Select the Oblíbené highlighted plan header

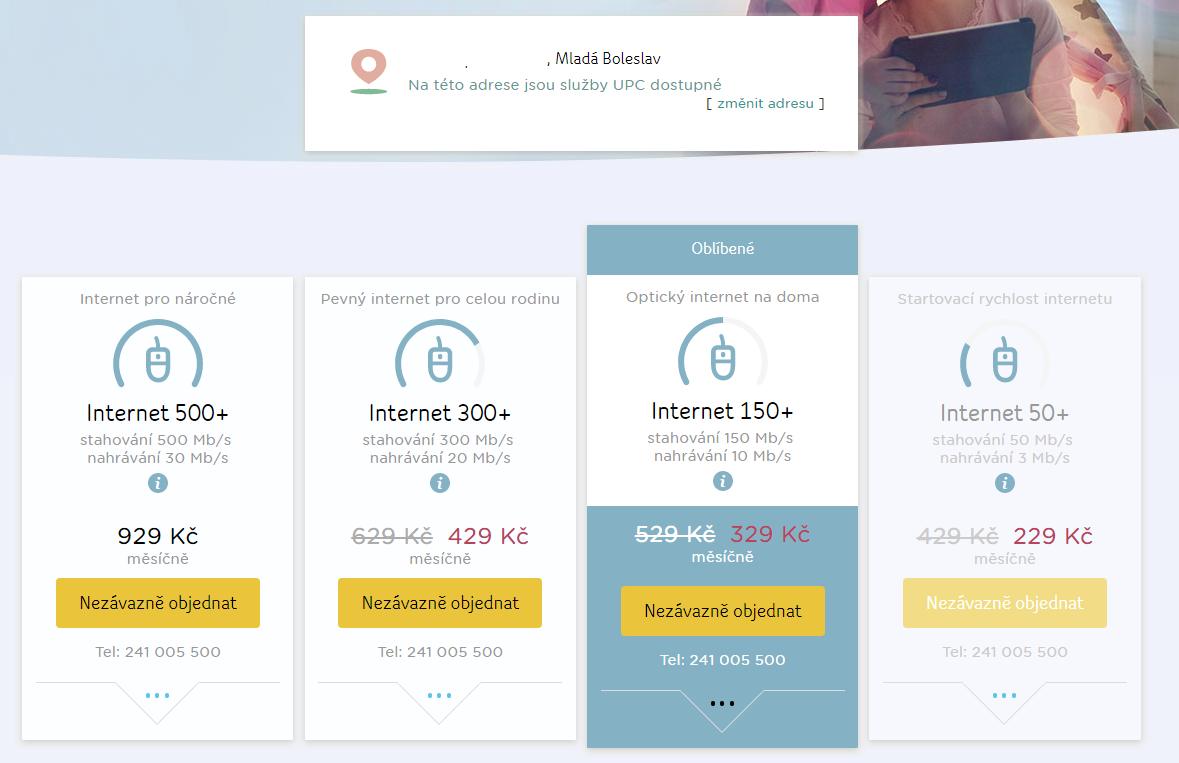click(x=723, y=250)
